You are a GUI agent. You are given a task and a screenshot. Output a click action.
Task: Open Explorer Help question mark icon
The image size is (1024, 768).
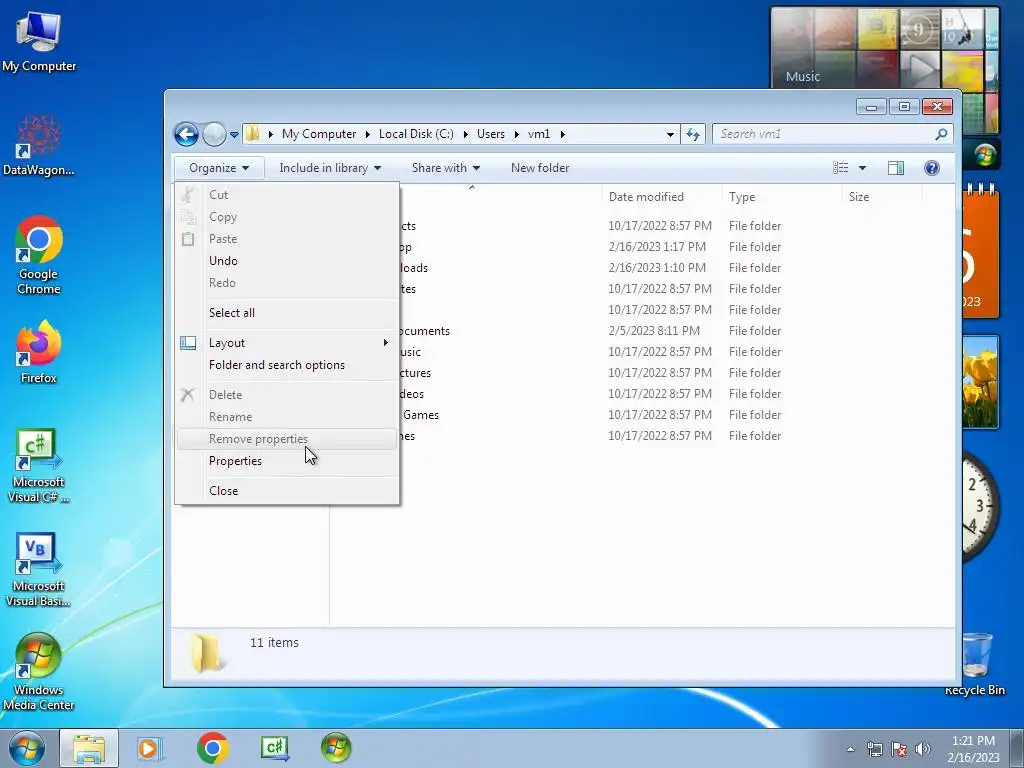click(932, 168)
